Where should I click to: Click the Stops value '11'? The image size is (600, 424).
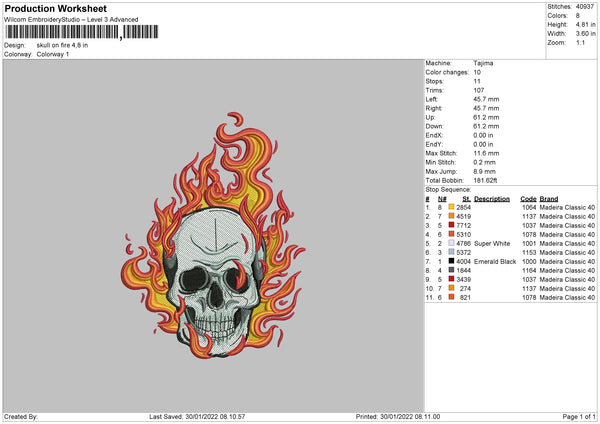pos(477,81)
